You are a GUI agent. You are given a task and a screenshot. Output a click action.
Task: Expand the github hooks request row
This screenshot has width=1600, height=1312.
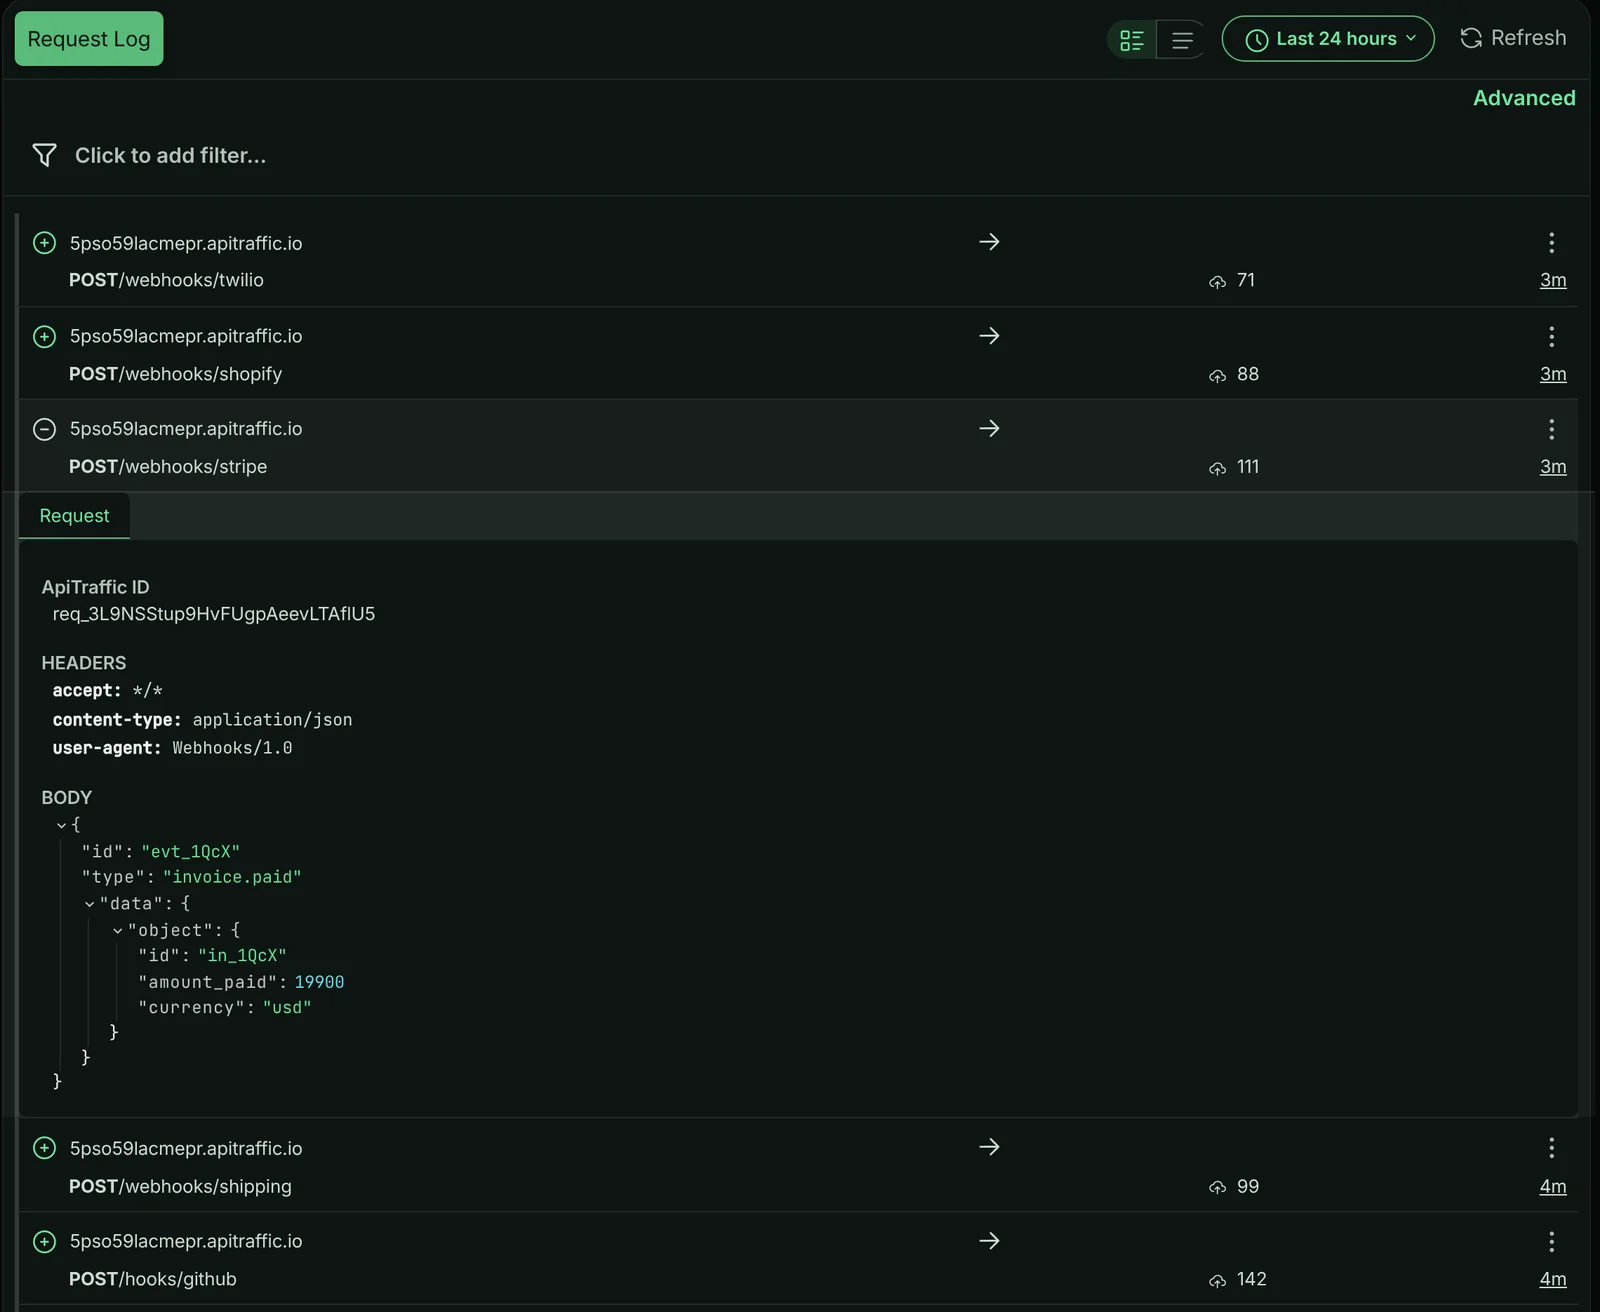[44, 1241]
